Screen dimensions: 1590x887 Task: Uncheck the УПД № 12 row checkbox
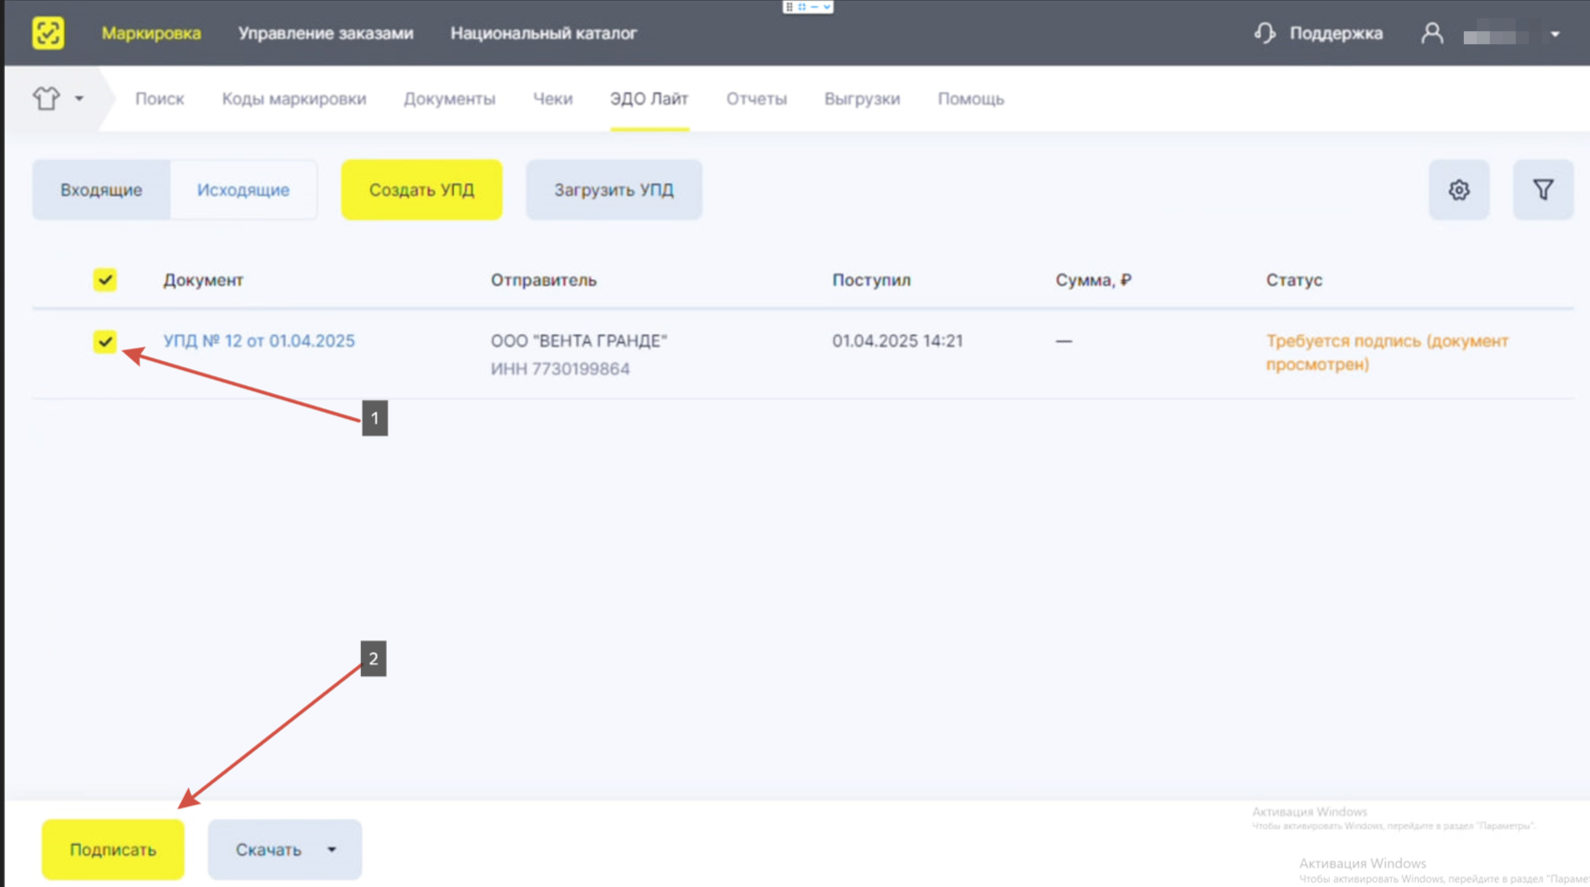pyautogui.click(x=105, y=341)
